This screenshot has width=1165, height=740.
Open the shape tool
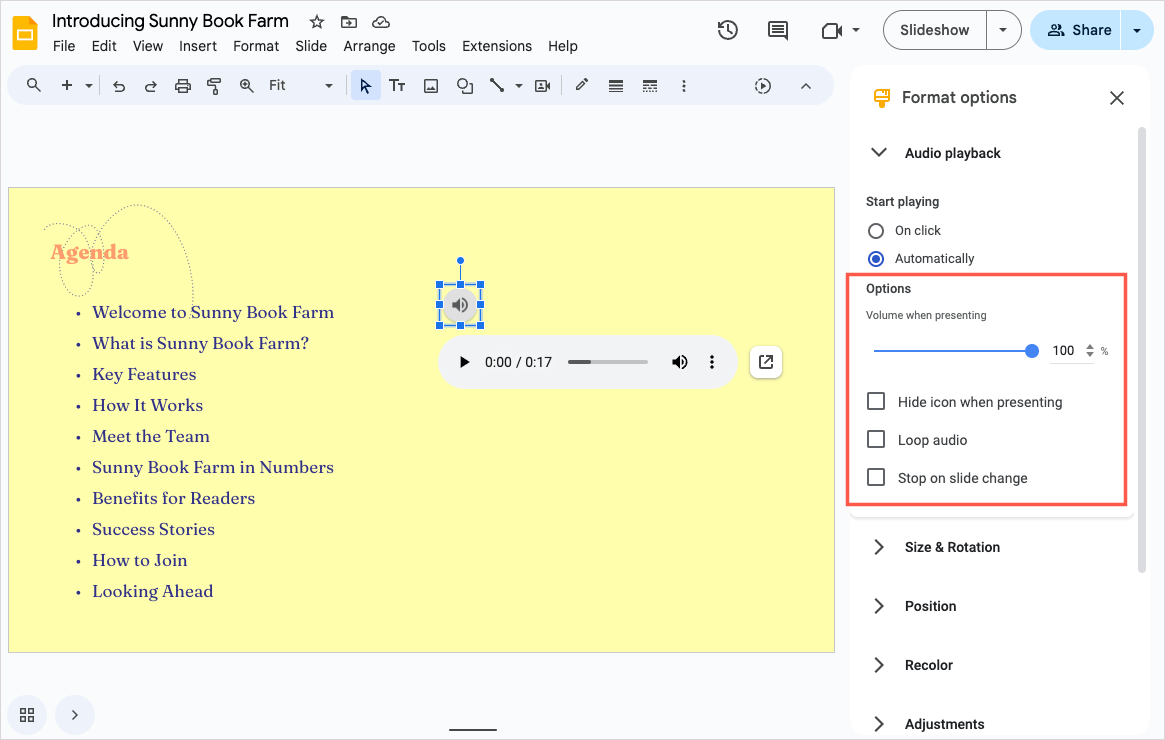[465, 86]
